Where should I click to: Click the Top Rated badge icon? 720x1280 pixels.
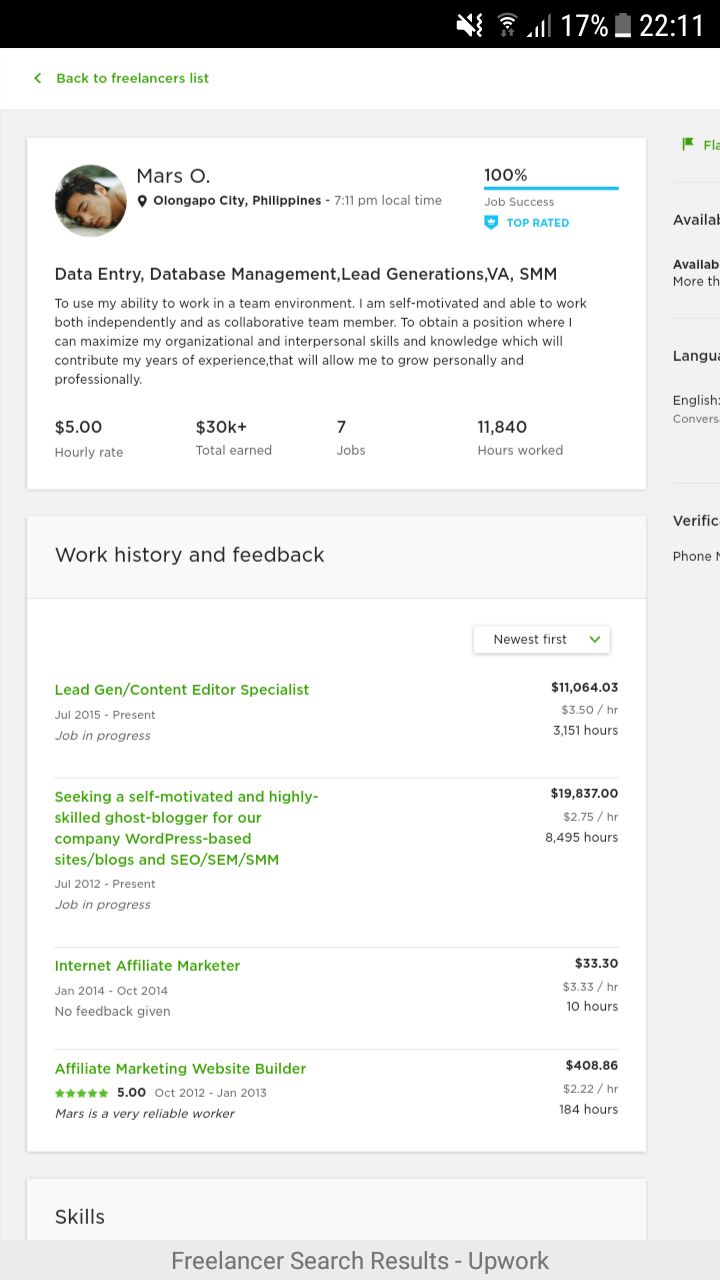[x=491, y=223]
